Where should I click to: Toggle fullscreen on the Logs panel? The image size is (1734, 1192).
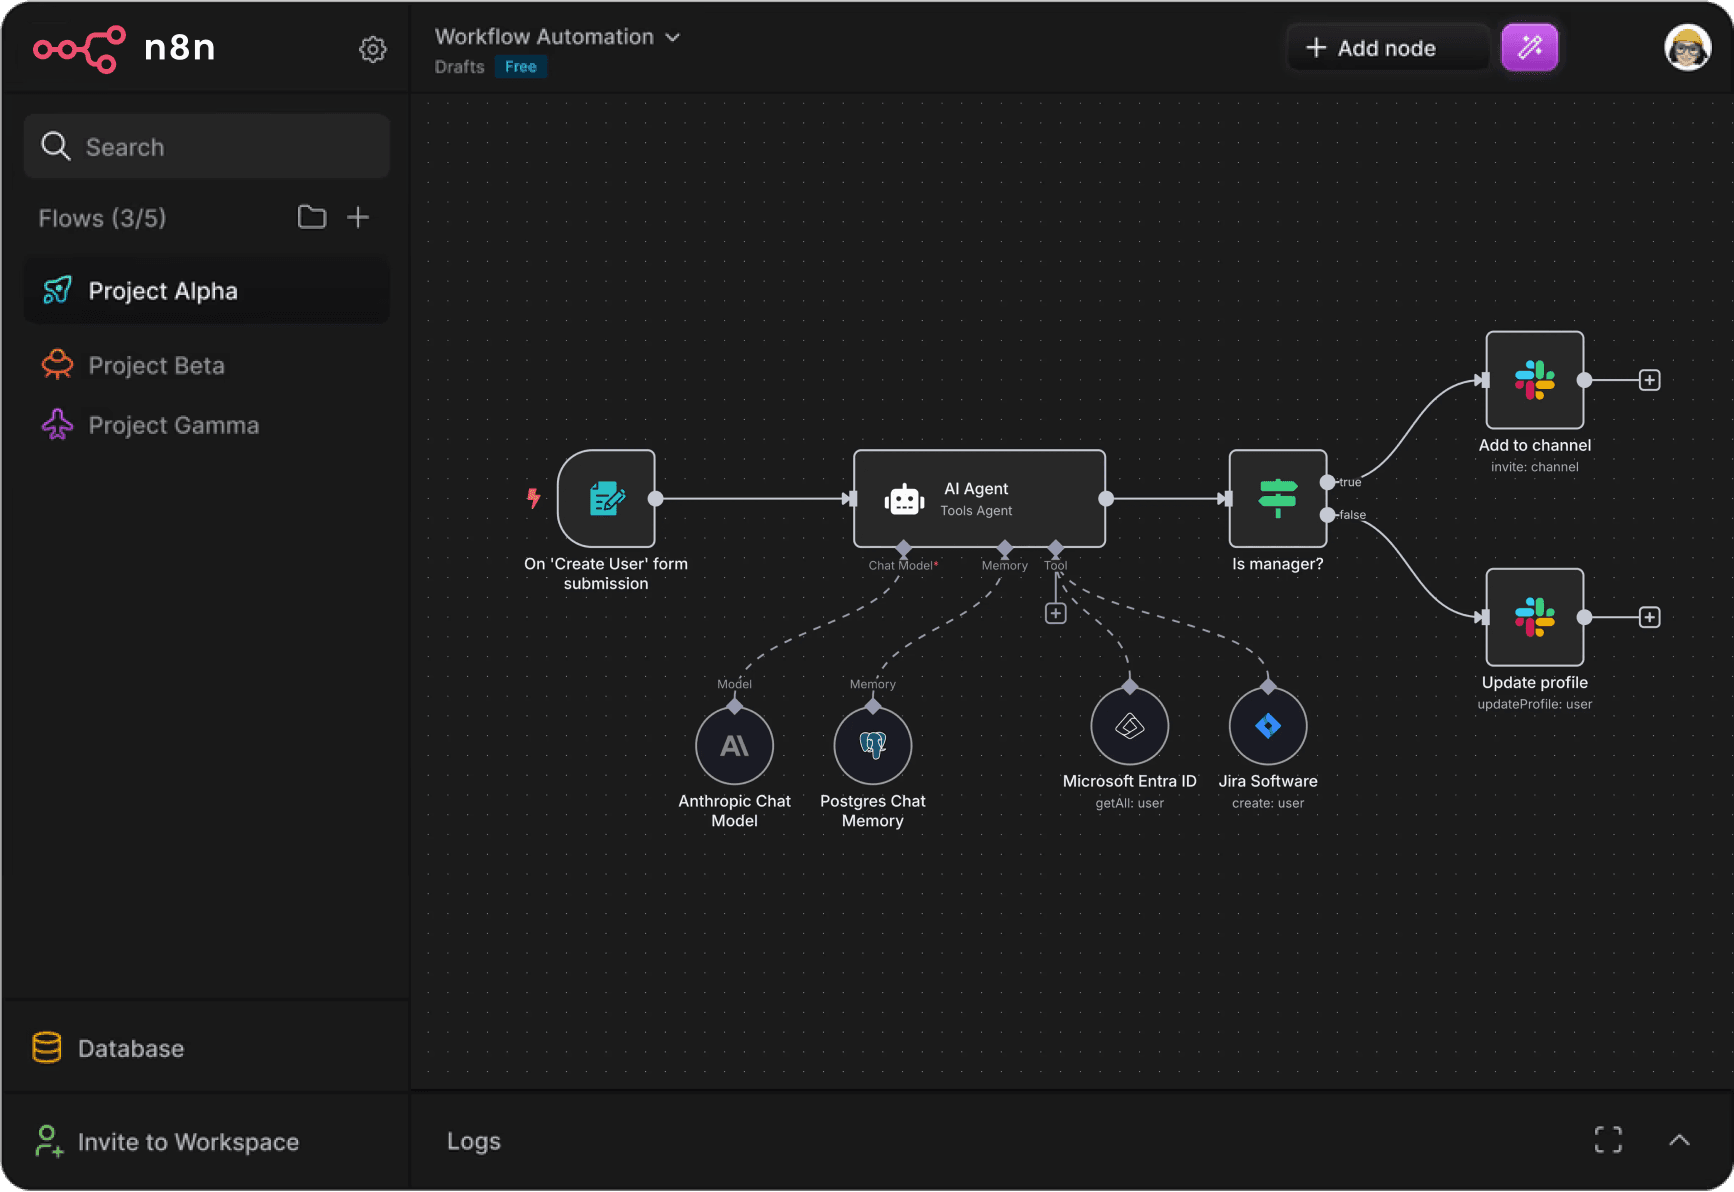[x=1608, y=1139]
